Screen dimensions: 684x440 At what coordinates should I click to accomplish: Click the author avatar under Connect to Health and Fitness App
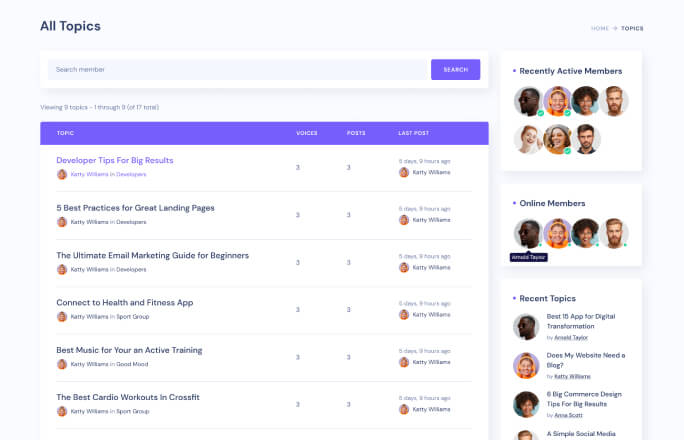62,316
